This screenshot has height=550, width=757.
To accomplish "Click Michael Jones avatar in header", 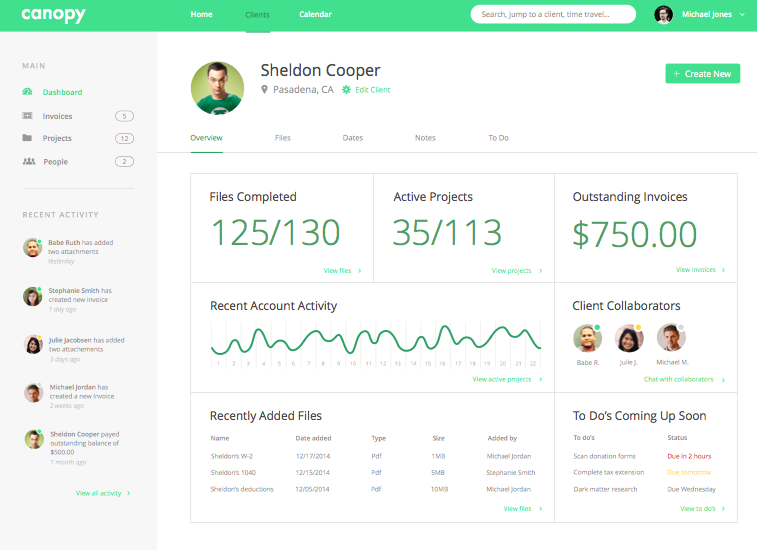I will click(x=663, y=14).
